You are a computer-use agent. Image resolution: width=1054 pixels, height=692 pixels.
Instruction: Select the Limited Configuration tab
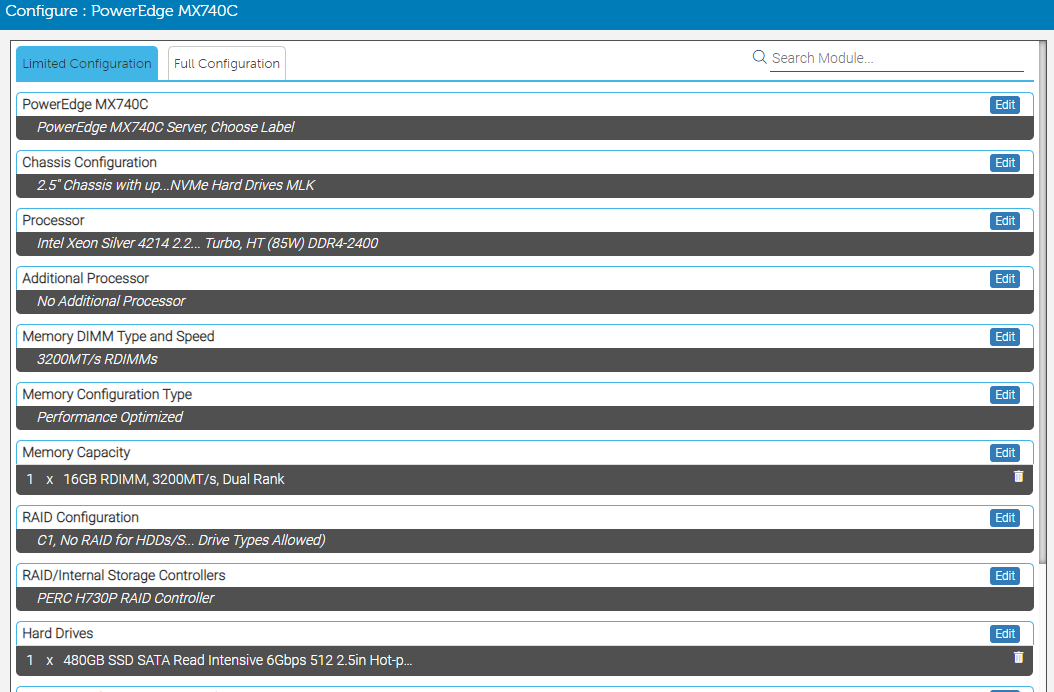click(x=87, y=64)
